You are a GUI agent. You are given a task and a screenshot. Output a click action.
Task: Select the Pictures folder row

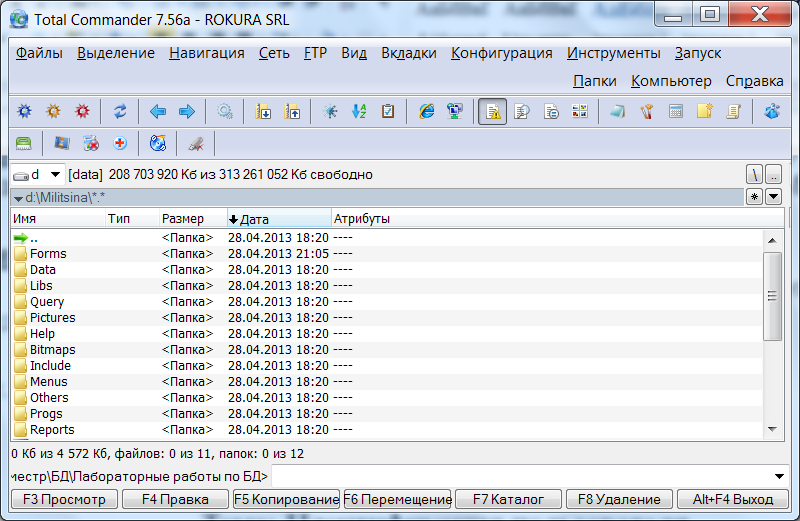tap(387, 317)
